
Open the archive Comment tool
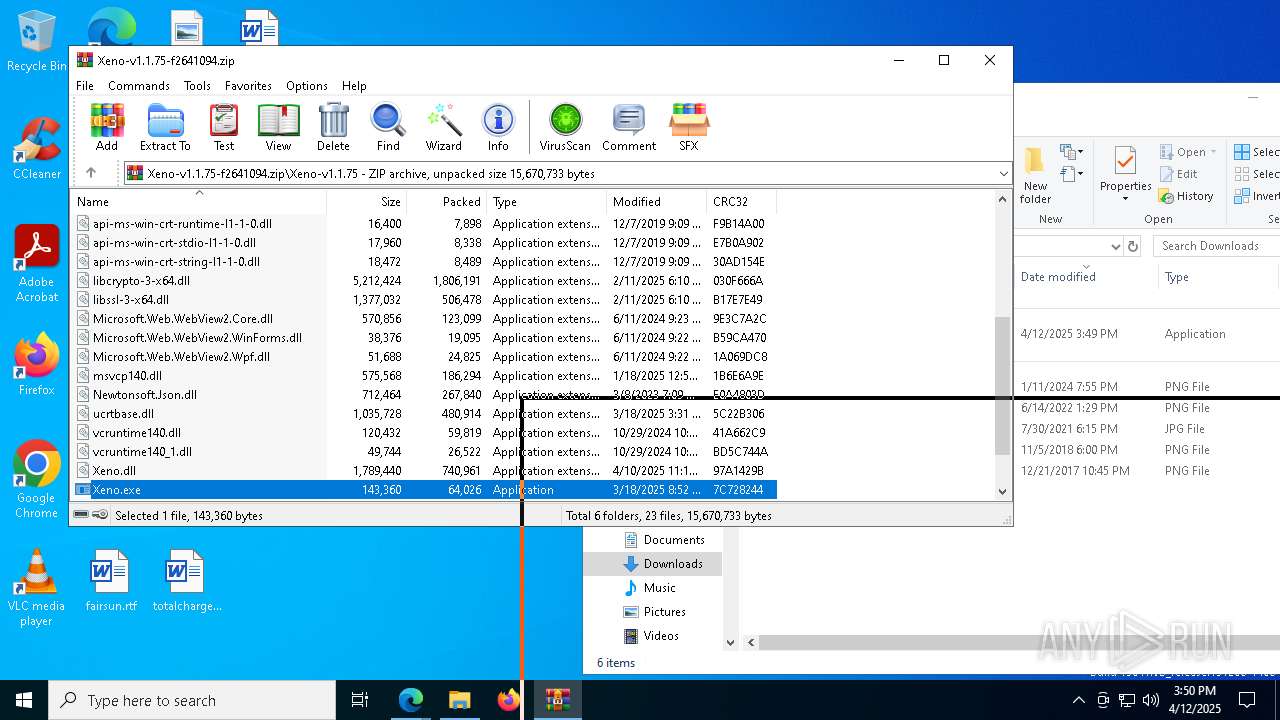(x=629, y=127)
